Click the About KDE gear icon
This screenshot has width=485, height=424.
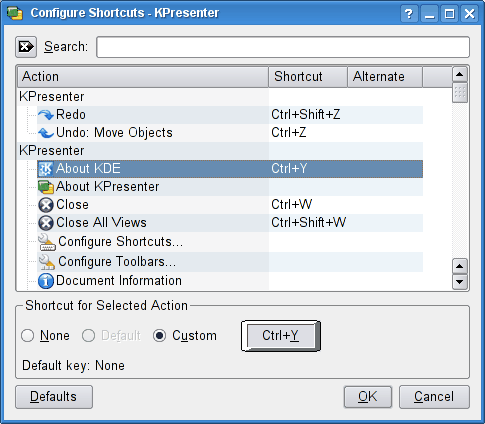tap(46, 169)
